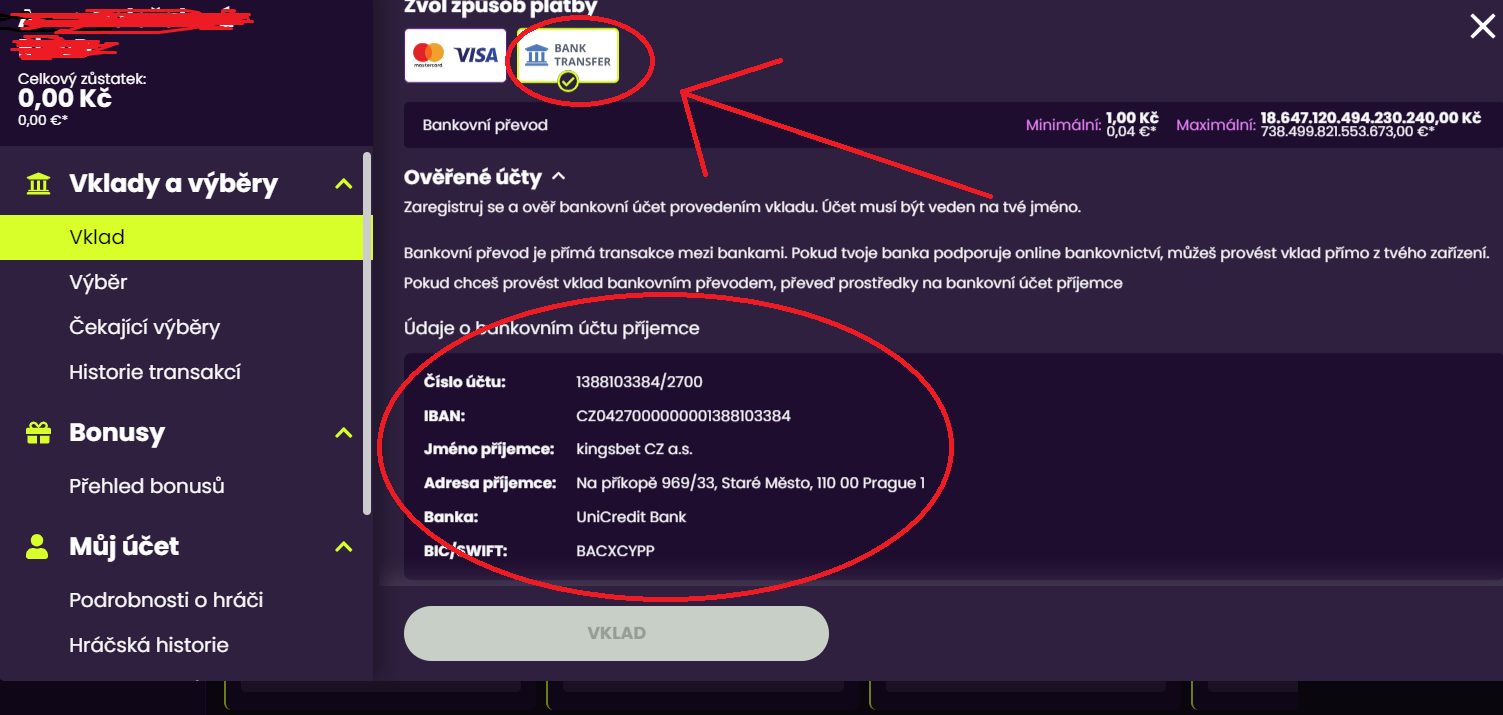Image resolution: width=1503 pixels, height=715 pixels.
Task: Select the Bank Transfer payment method
Action: pyautogui.click(x=568, y=55)
